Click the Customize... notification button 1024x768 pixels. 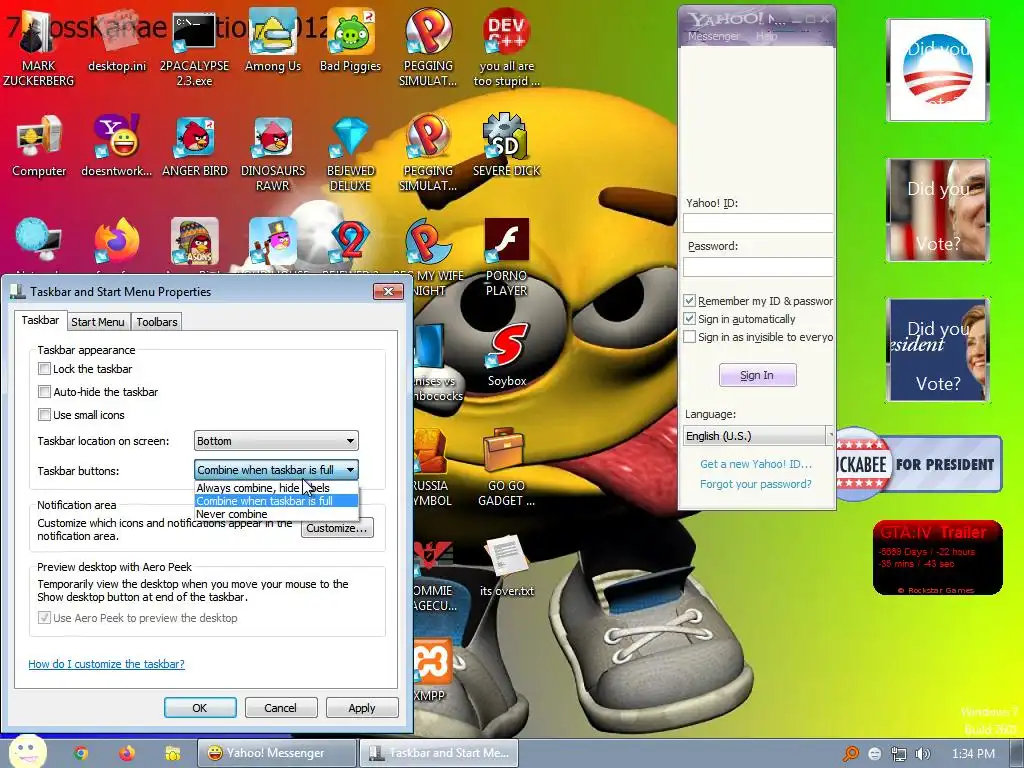tap(337, 528)
